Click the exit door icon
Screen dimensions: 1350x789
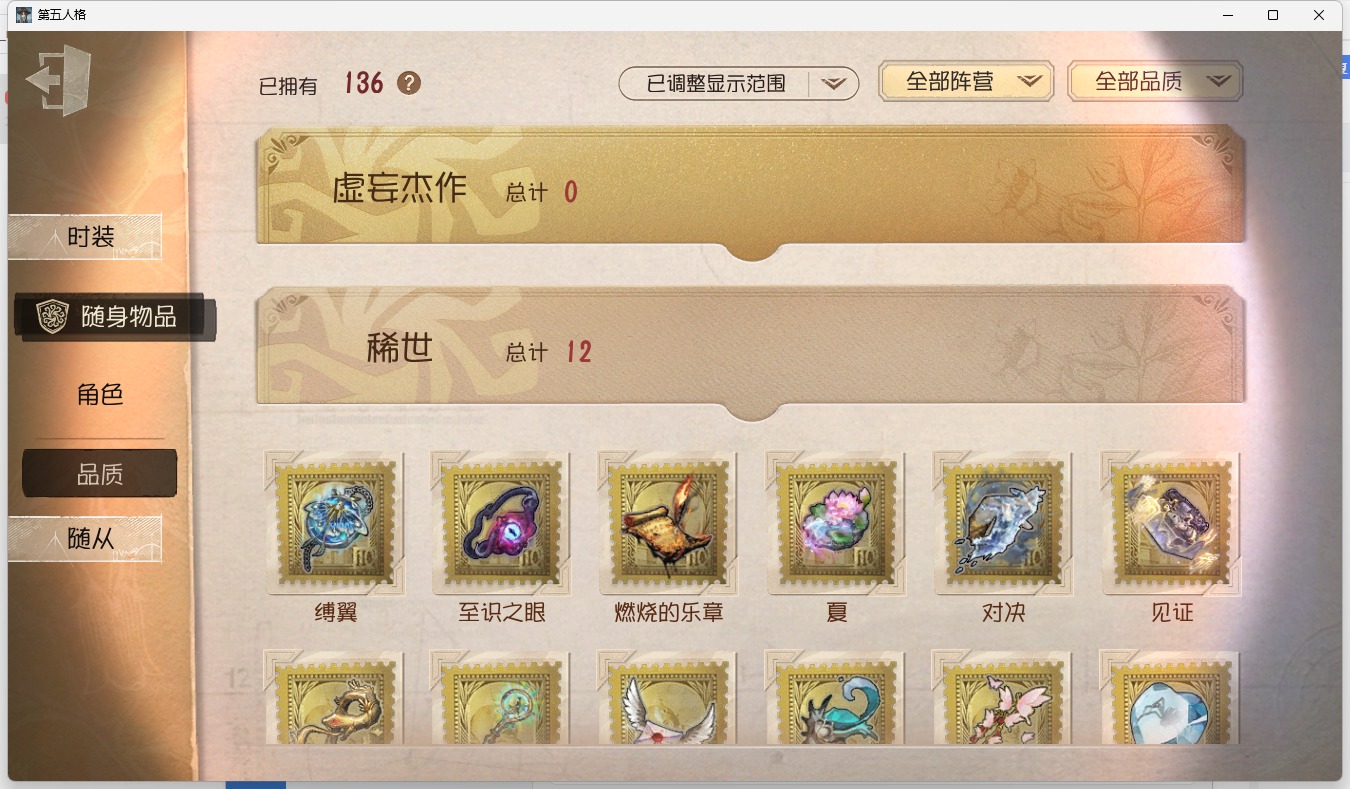pos(58,80)
